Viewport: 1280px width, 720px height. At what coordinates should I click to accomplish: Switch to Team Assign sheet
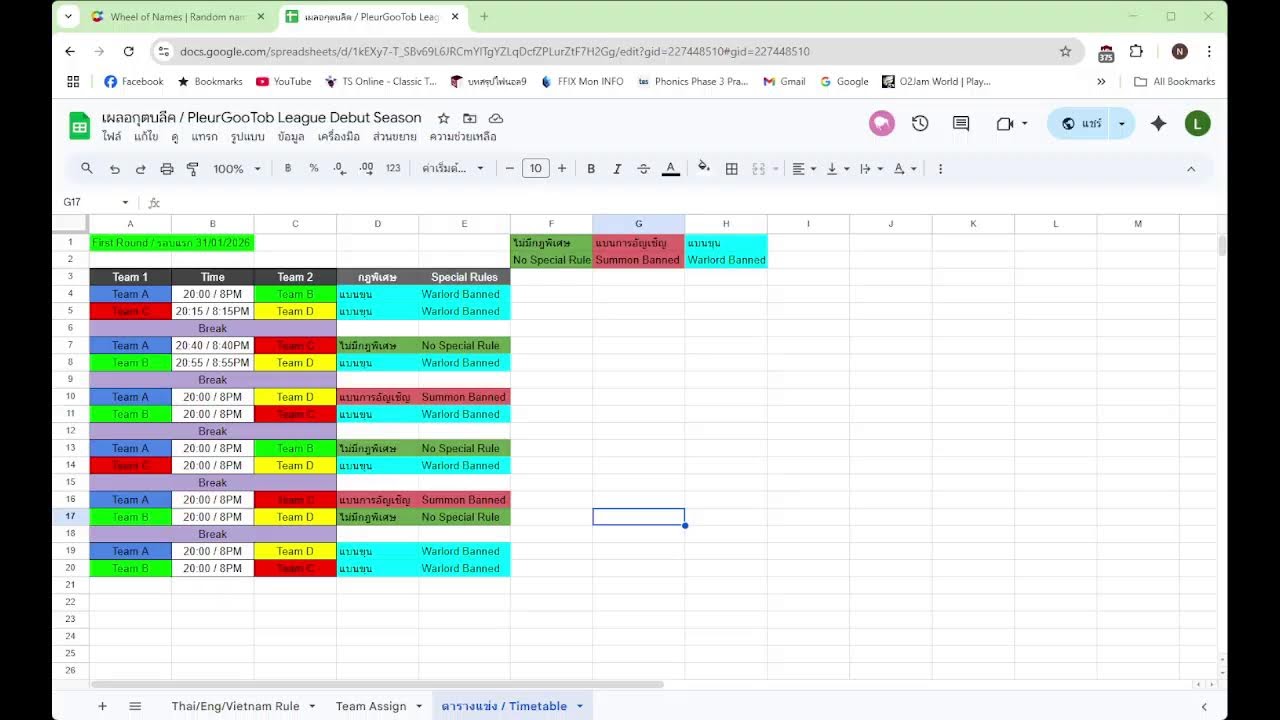click(371, 706)
